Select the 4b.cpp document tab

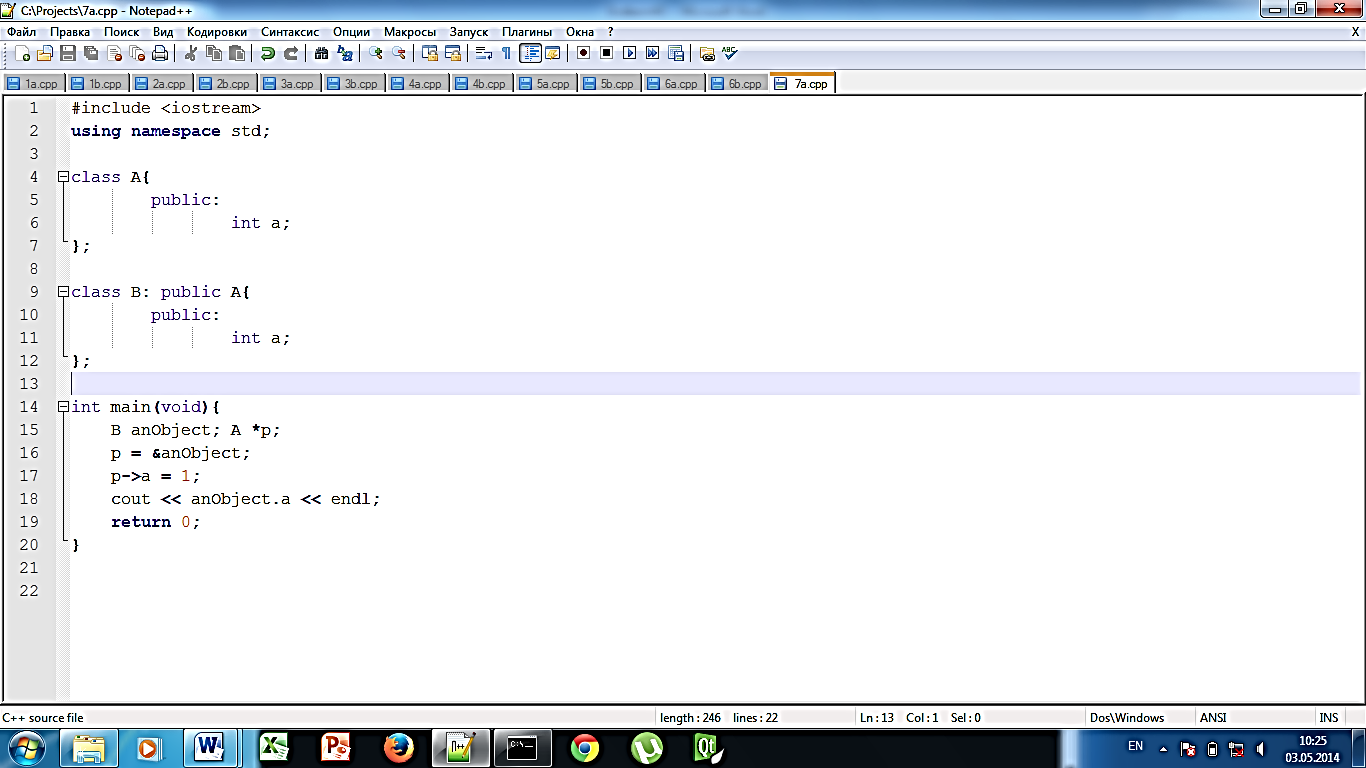coord(481,84)
